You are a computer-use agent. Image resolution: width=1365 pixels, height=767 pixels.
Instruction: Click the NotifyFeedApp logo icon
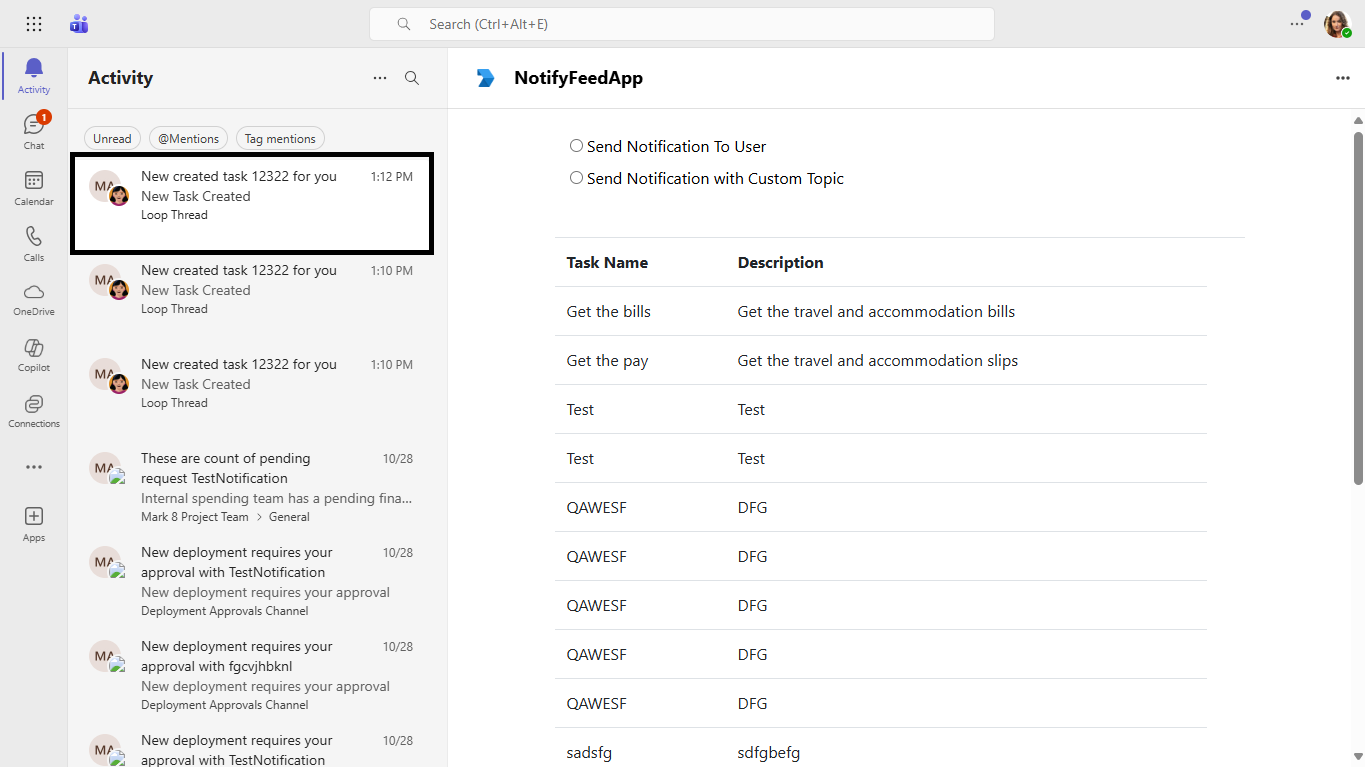pyautogui.click(x=486, y=78)
